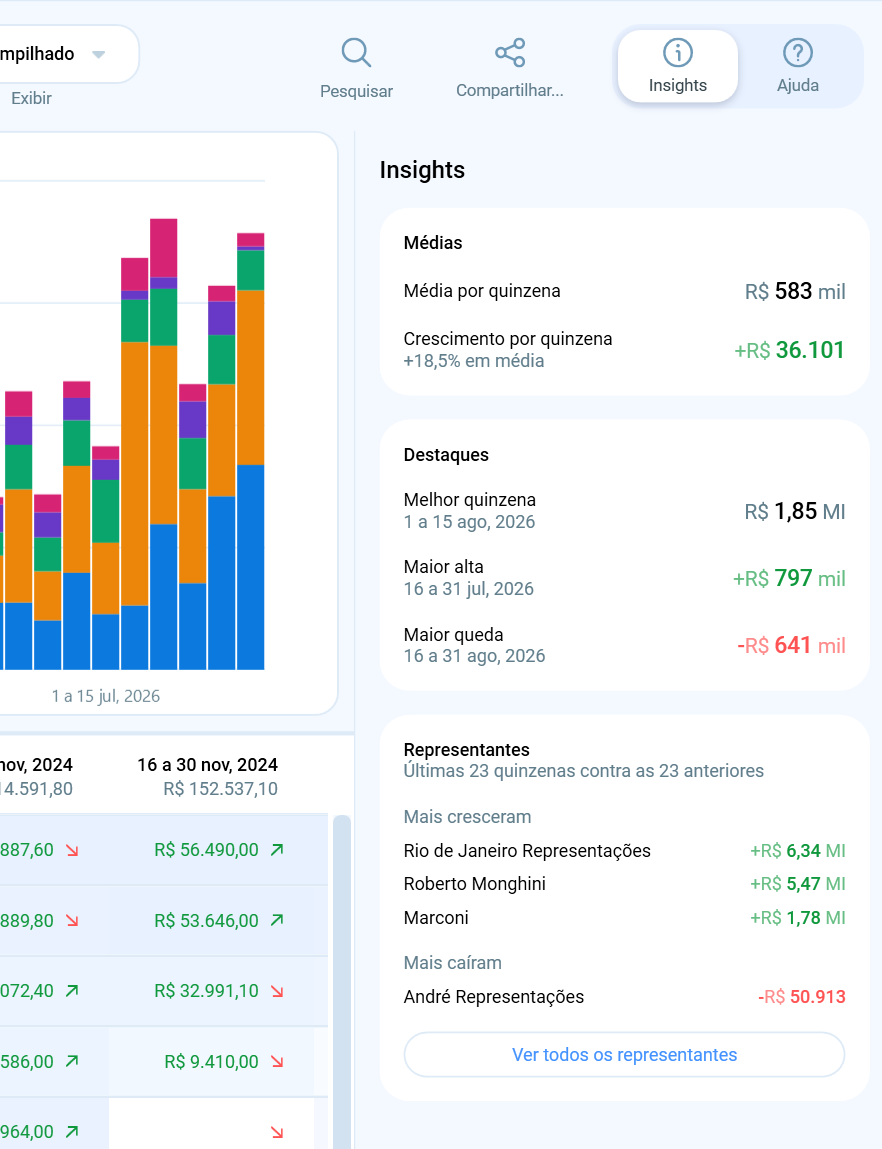Click the R$ 152.537,10 column total

point(220,789)
